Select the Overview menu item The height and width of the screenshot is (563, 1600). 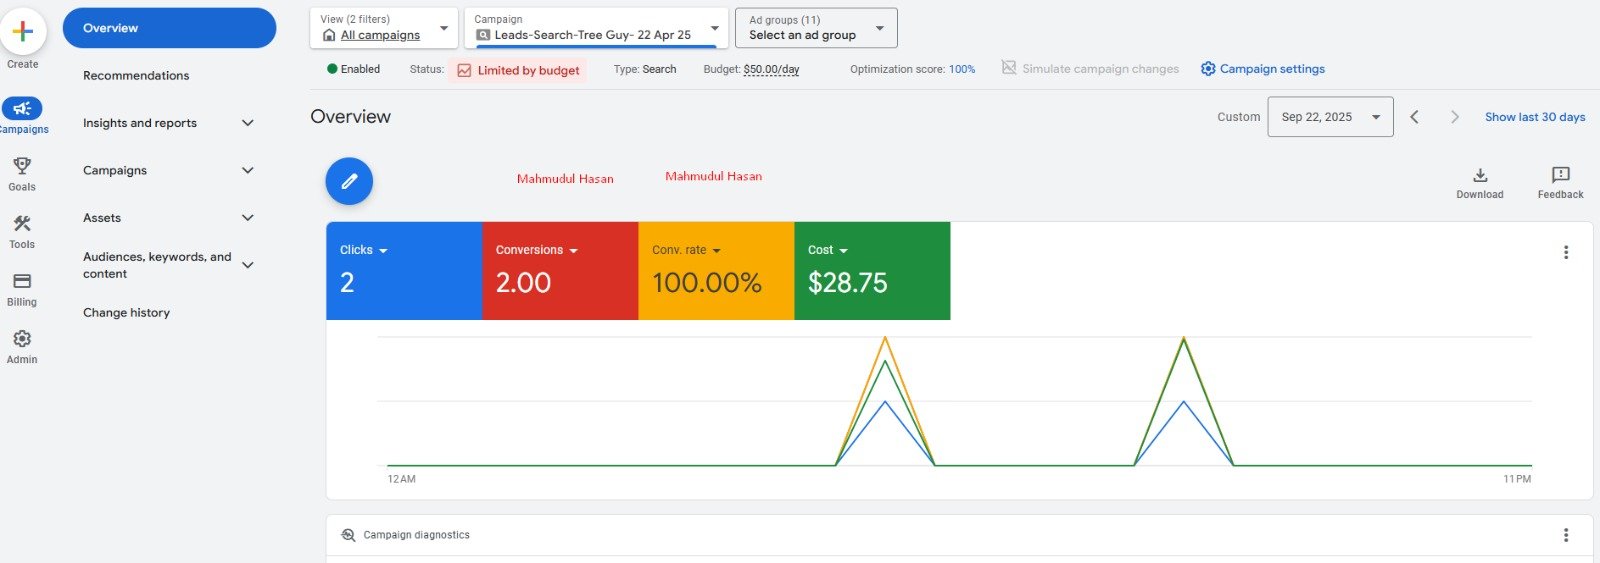pyautogui.click(x=169, y=28)
